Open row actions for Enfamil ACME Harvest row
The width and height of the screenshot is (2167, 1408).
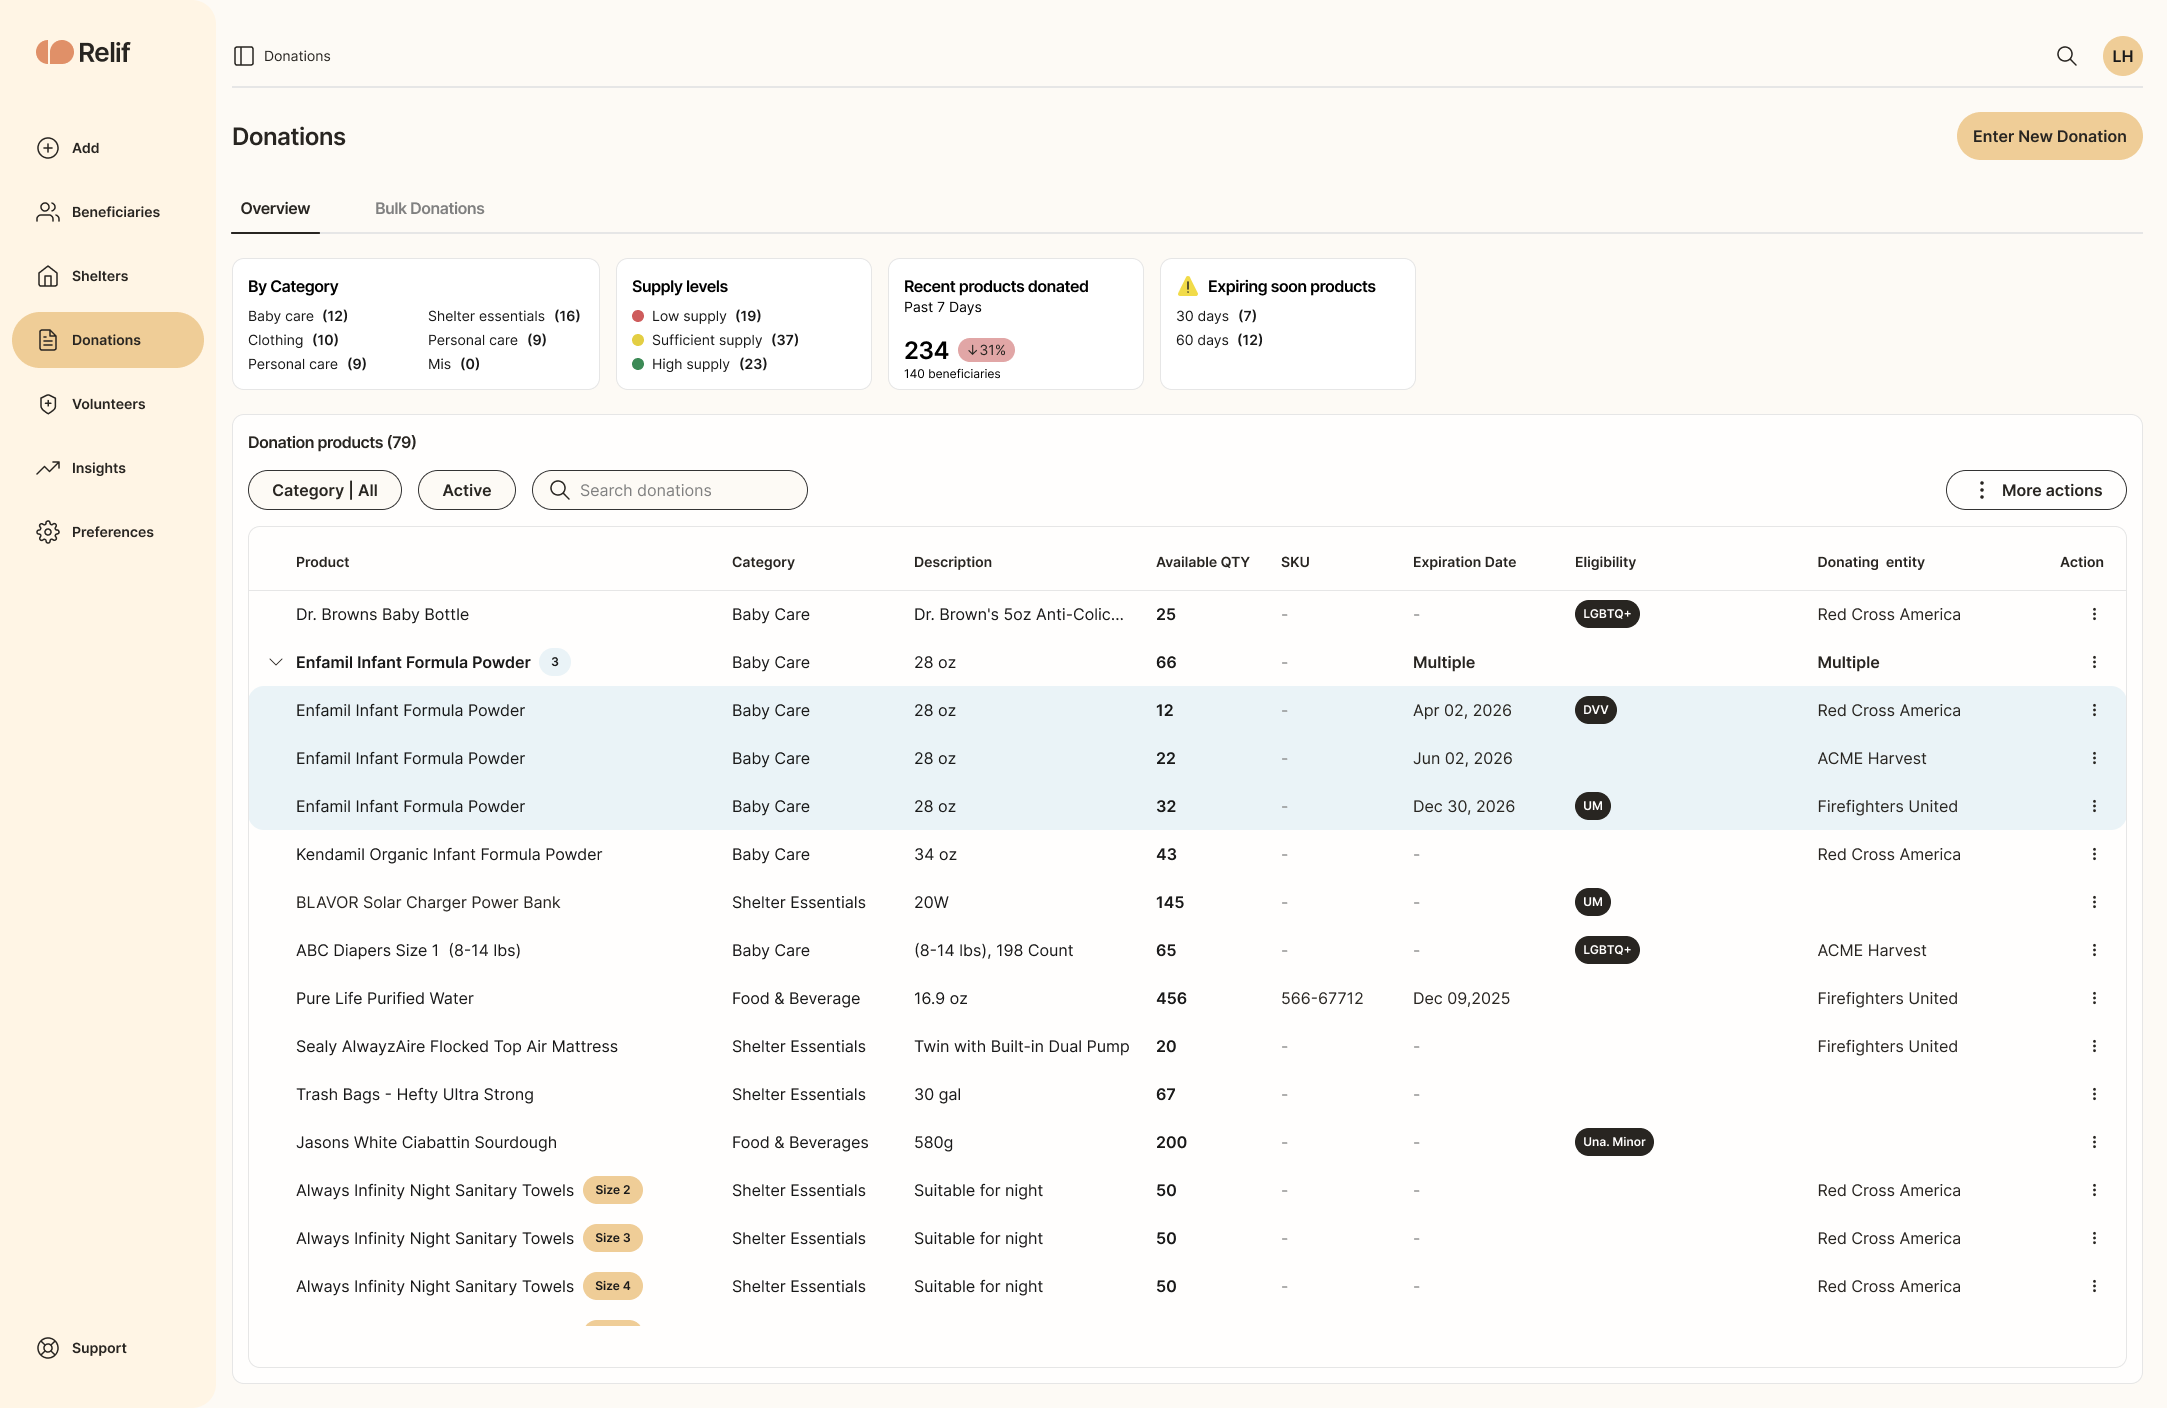point(2094,758)
